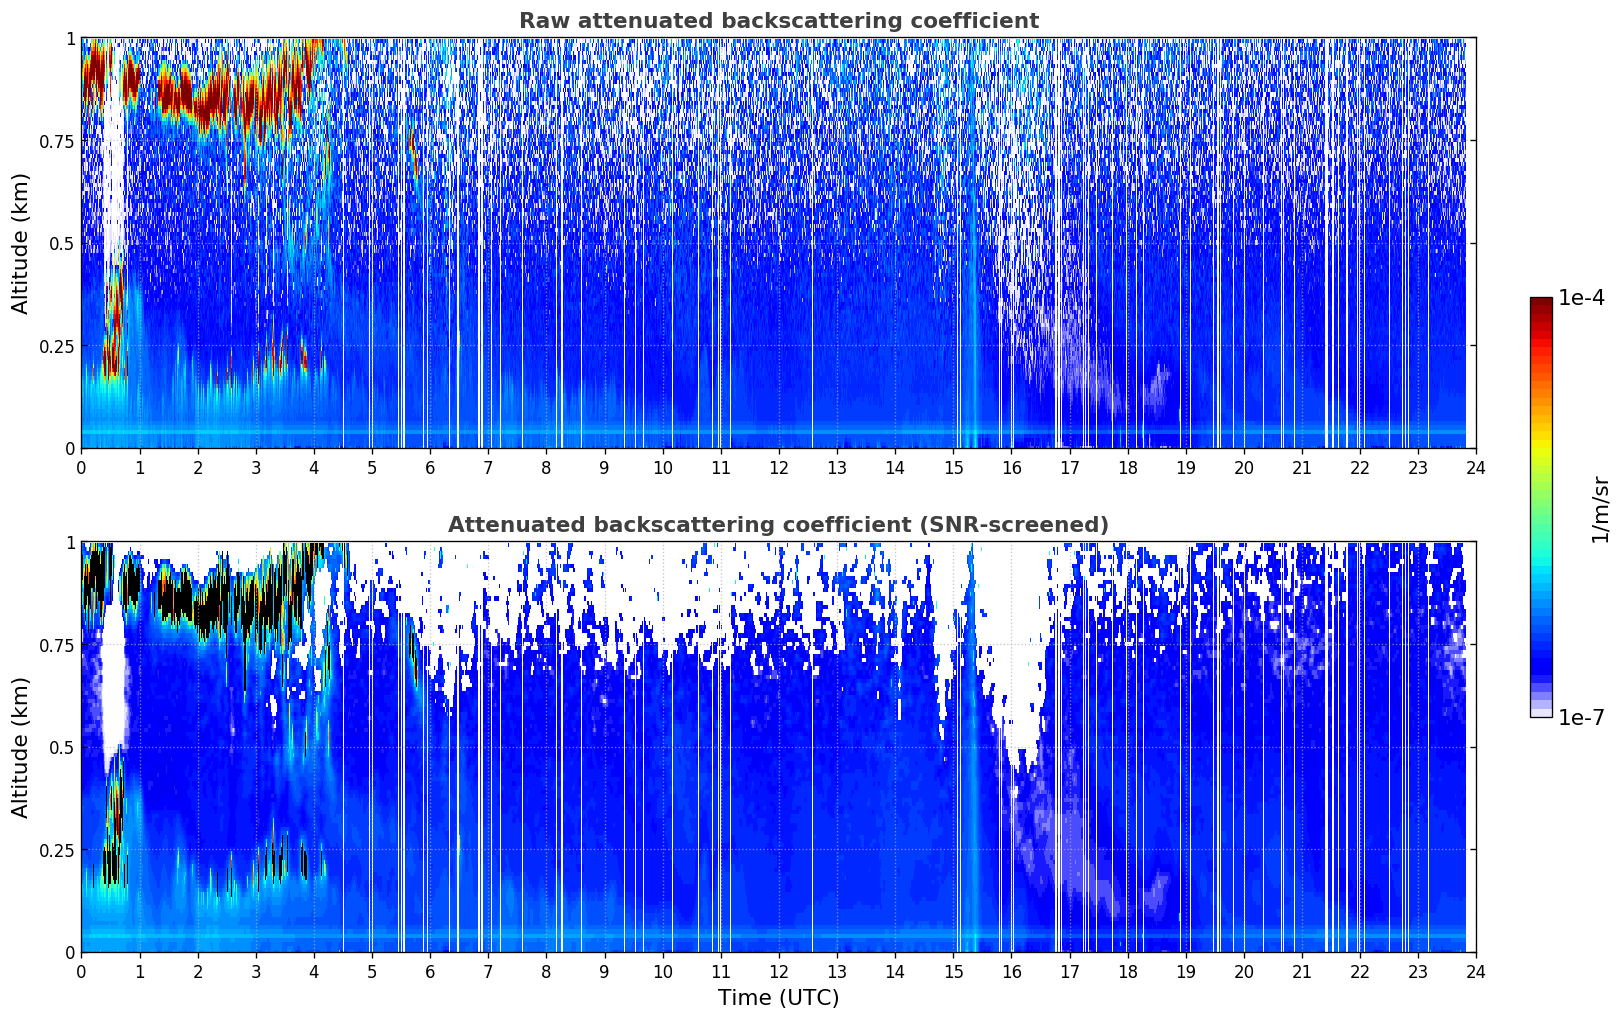Click the 'Attenuated backscattering coefficient (SNR-screened)' title
This screenshot has width=1621, height=1020.
pos(778,525)
